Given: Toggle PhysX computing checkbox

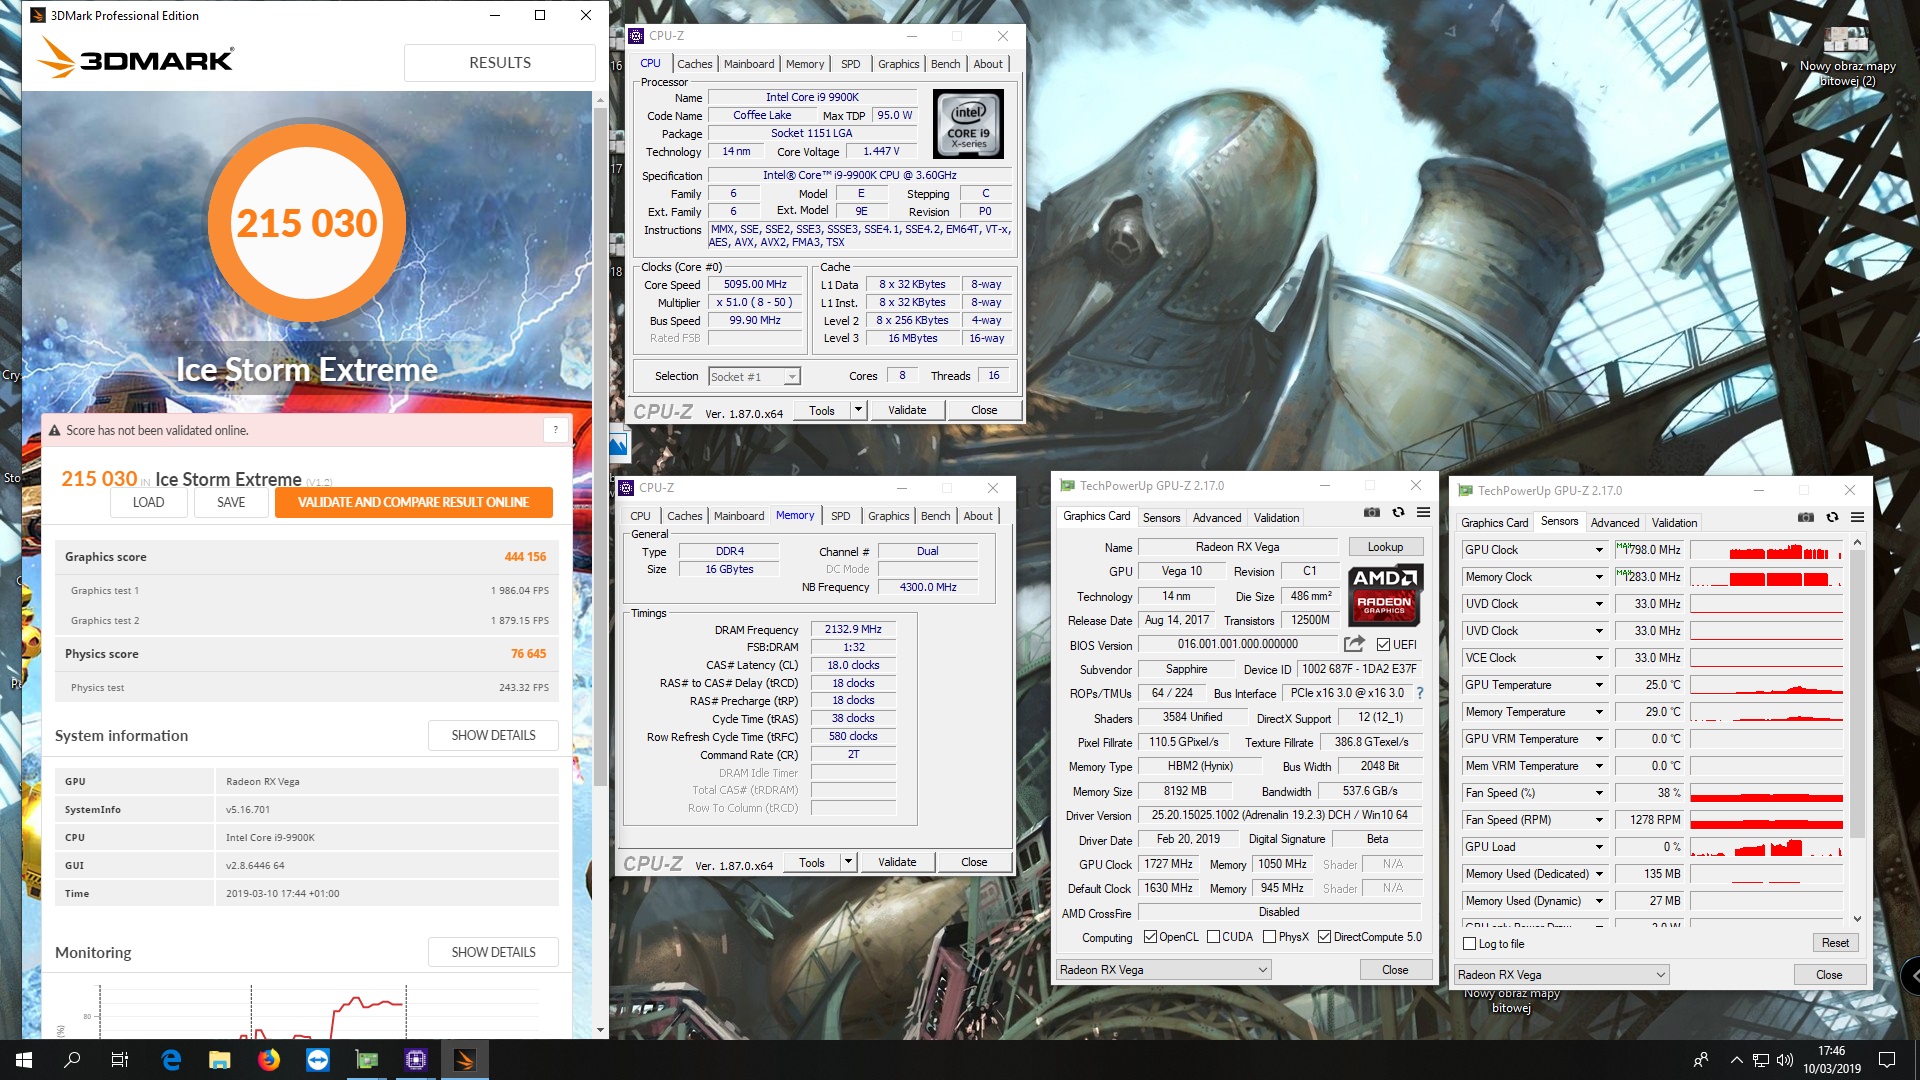Looking at the screenshot, I should click(x=1269, y=937).
